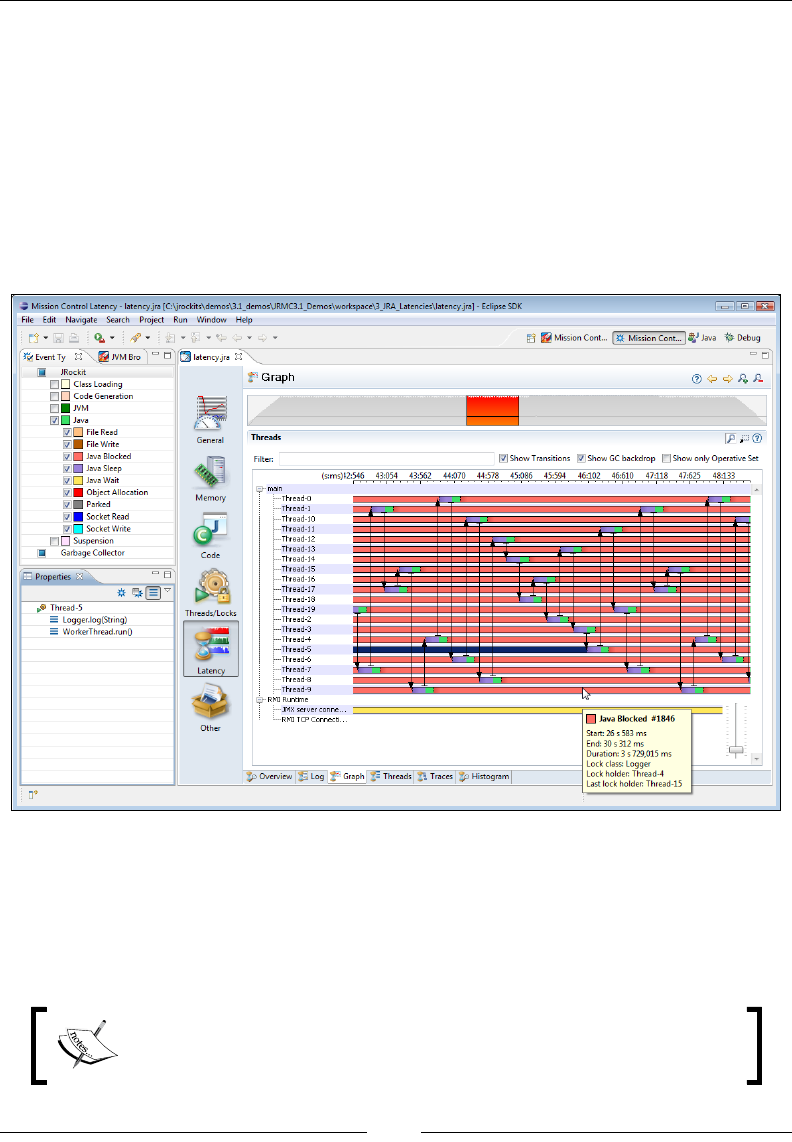The height and width of the screenshot is (1142, 792).
Task: Click the fast view icon in status bar
Action: coord(33,795)
